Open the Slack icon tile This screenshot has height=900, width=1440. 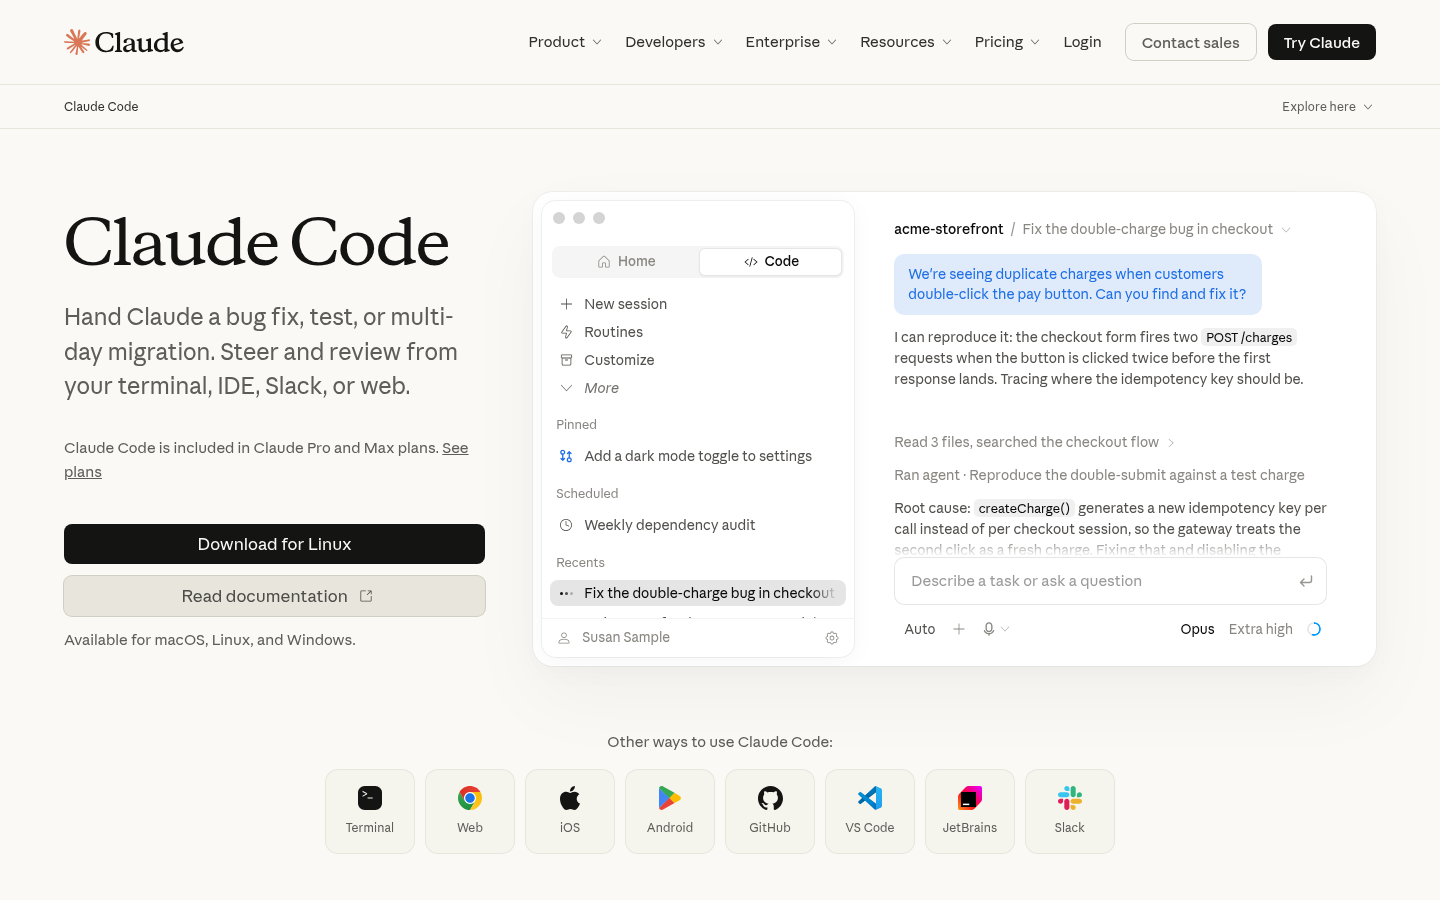(x=1070, y=811)
